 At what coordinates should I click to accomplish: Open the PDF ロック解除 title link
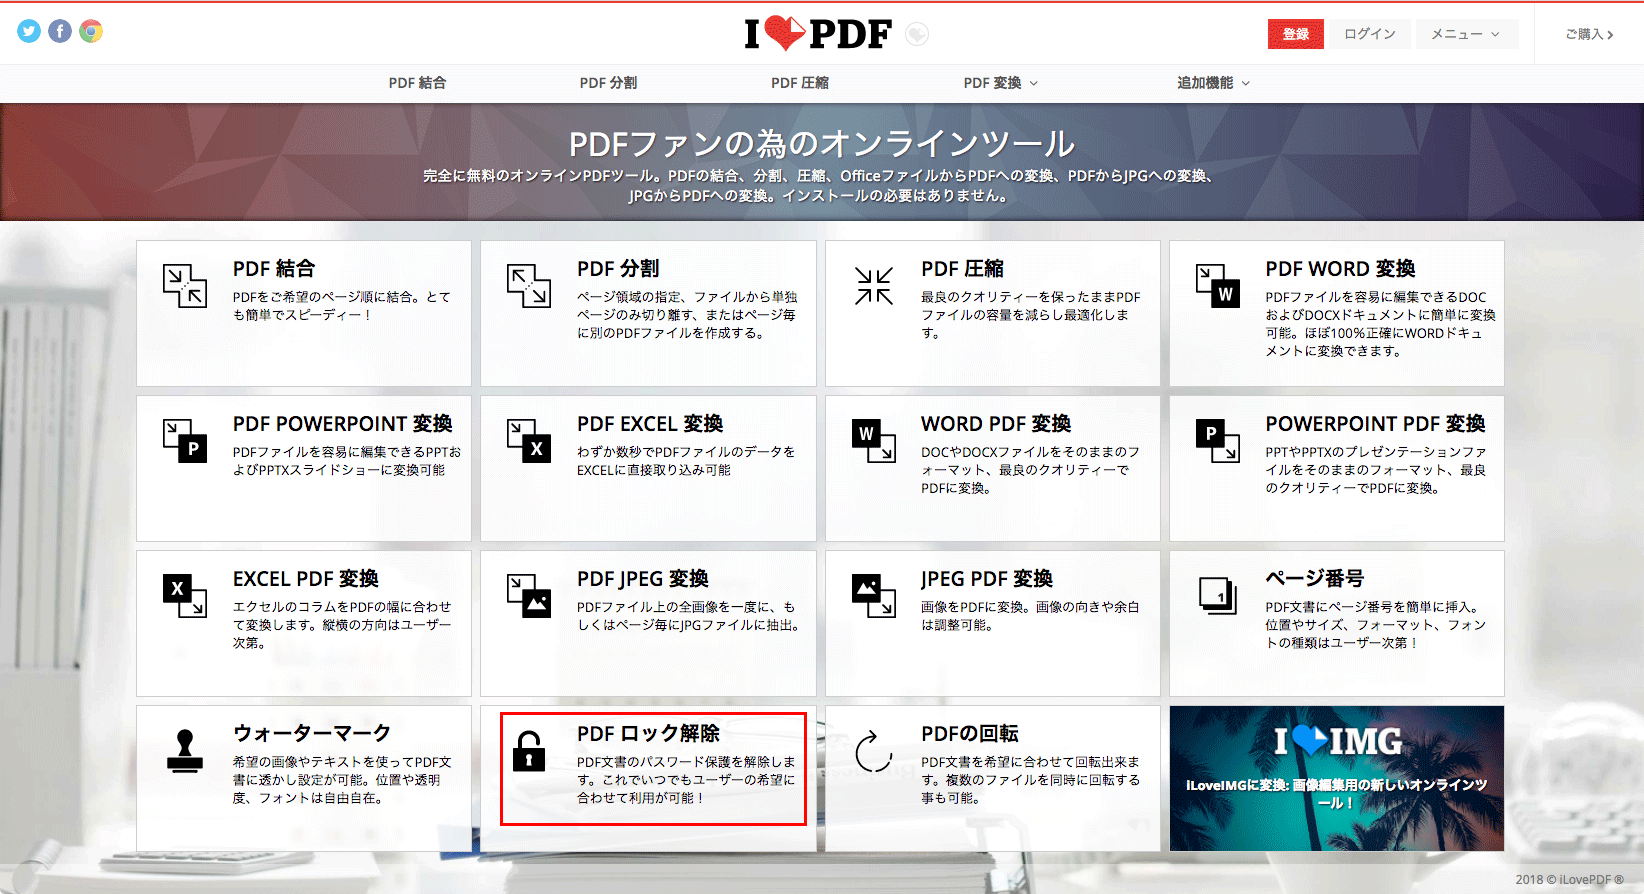pos(648,734)
